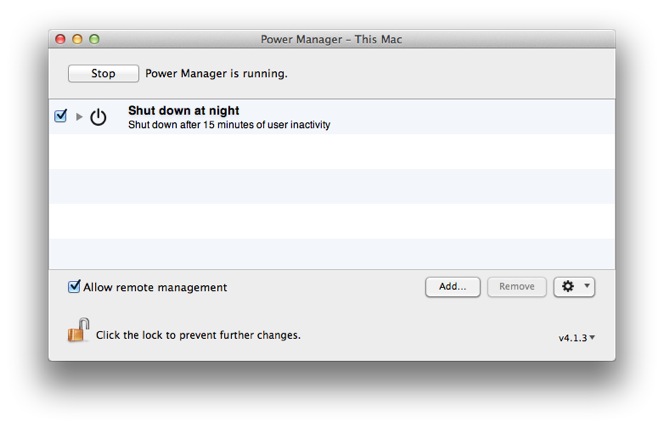The width and height of the screenshot is (664, 428).
Task: Zoom the window using the green button
Action: tap(94, 39)
